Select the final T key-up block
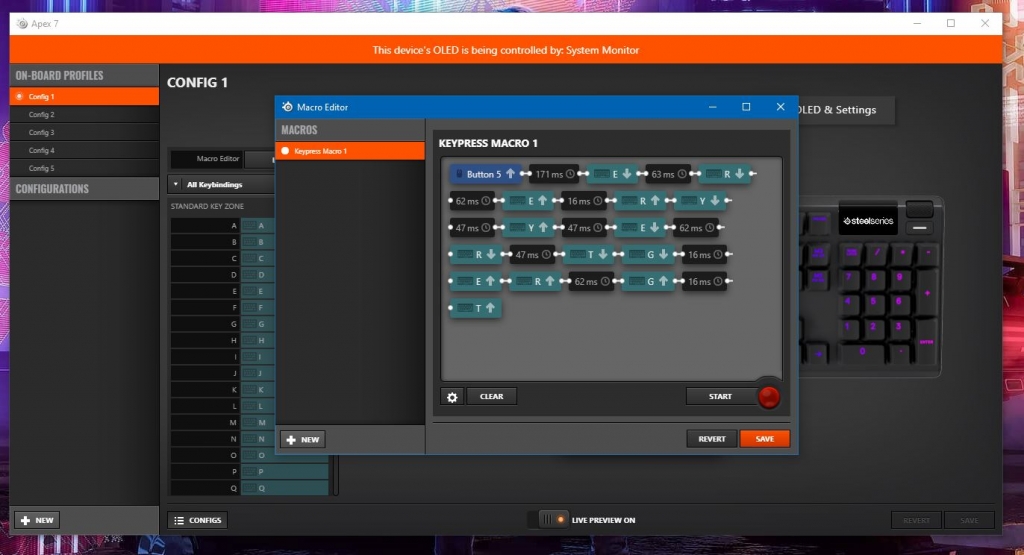Image resolution: width=1024 pixels, height=555 pixels. [476, 309]
